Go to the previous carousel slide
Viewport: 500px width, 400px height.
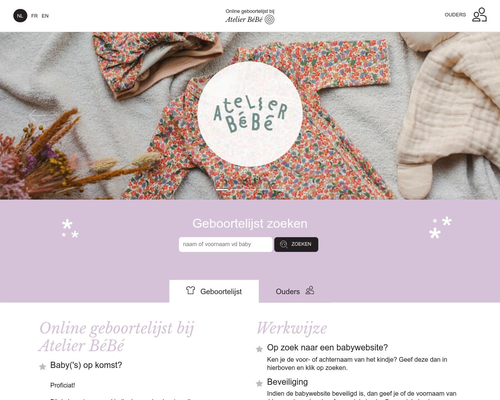click(x=36, y=116)
